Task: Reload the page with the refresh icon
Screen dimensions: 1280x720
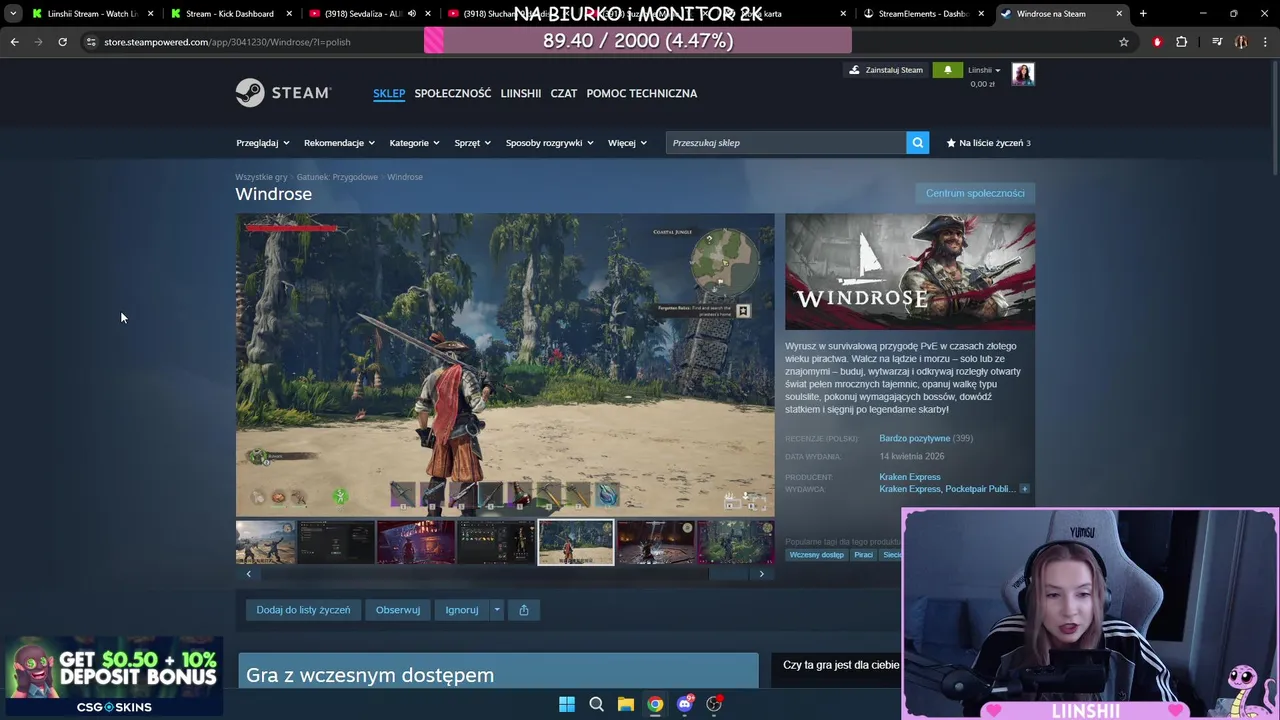Action: click(x=62, y=42)
